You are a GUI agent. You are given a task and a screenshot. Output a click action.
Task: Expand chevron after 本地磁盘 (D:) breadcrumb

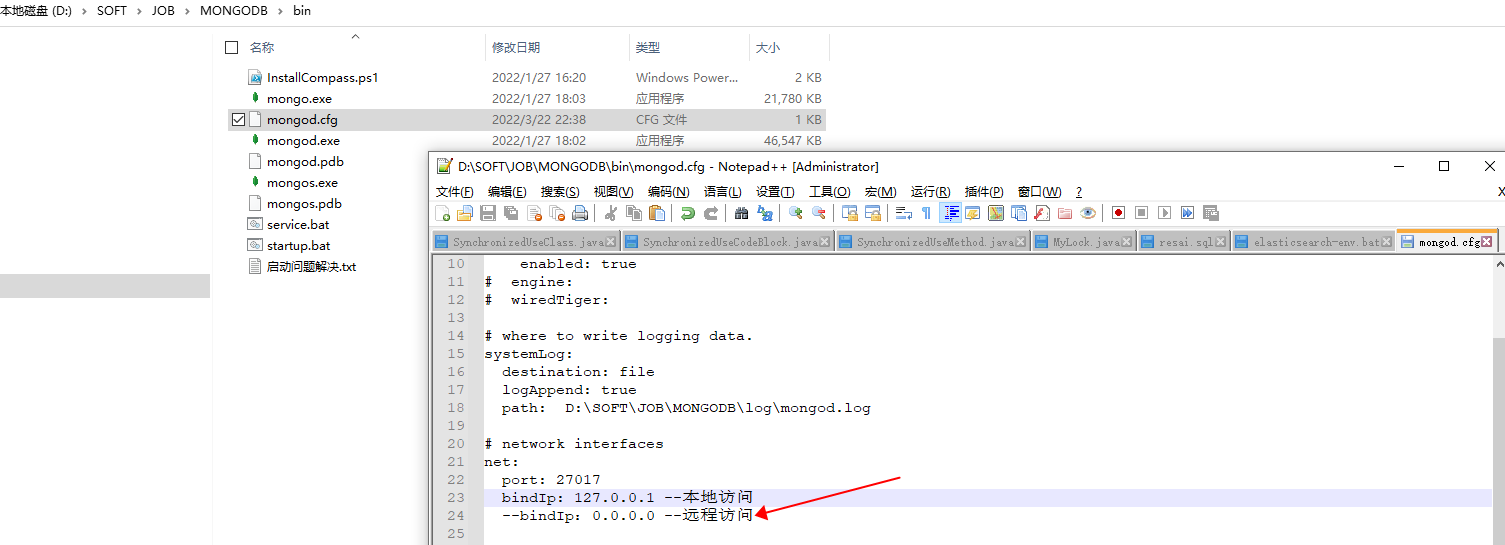84,12
